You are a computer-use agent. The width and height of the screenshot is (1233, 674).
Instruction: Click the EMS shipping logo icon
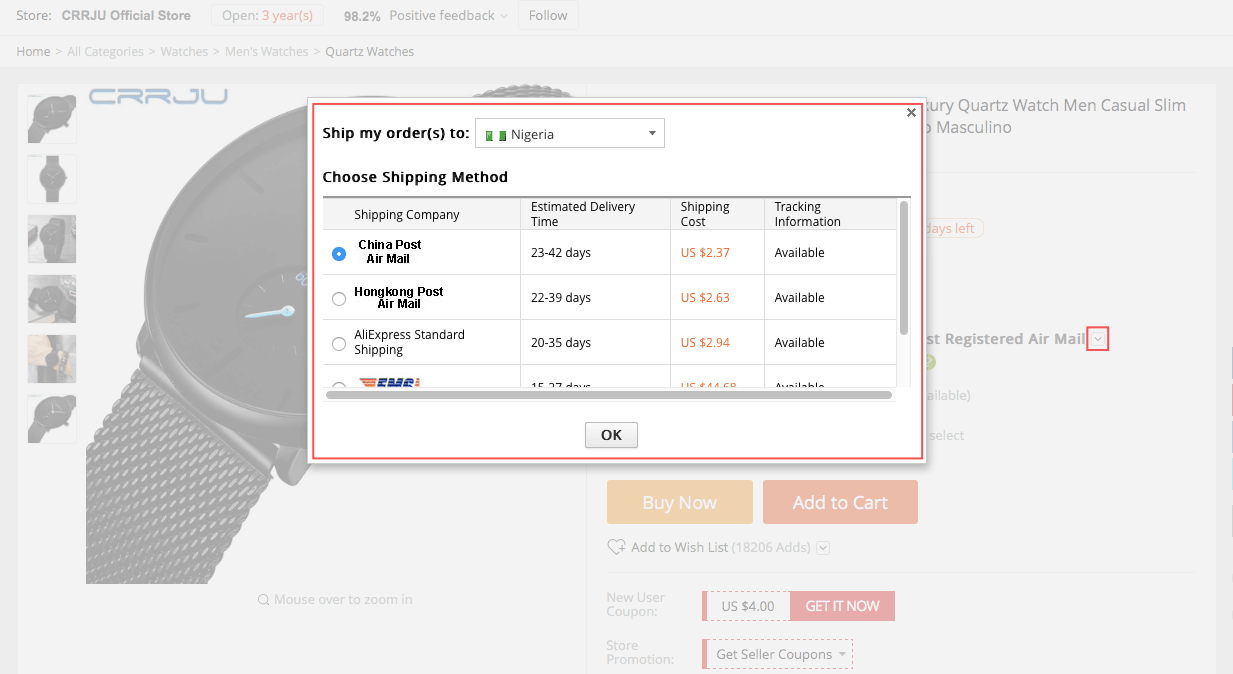389,383
